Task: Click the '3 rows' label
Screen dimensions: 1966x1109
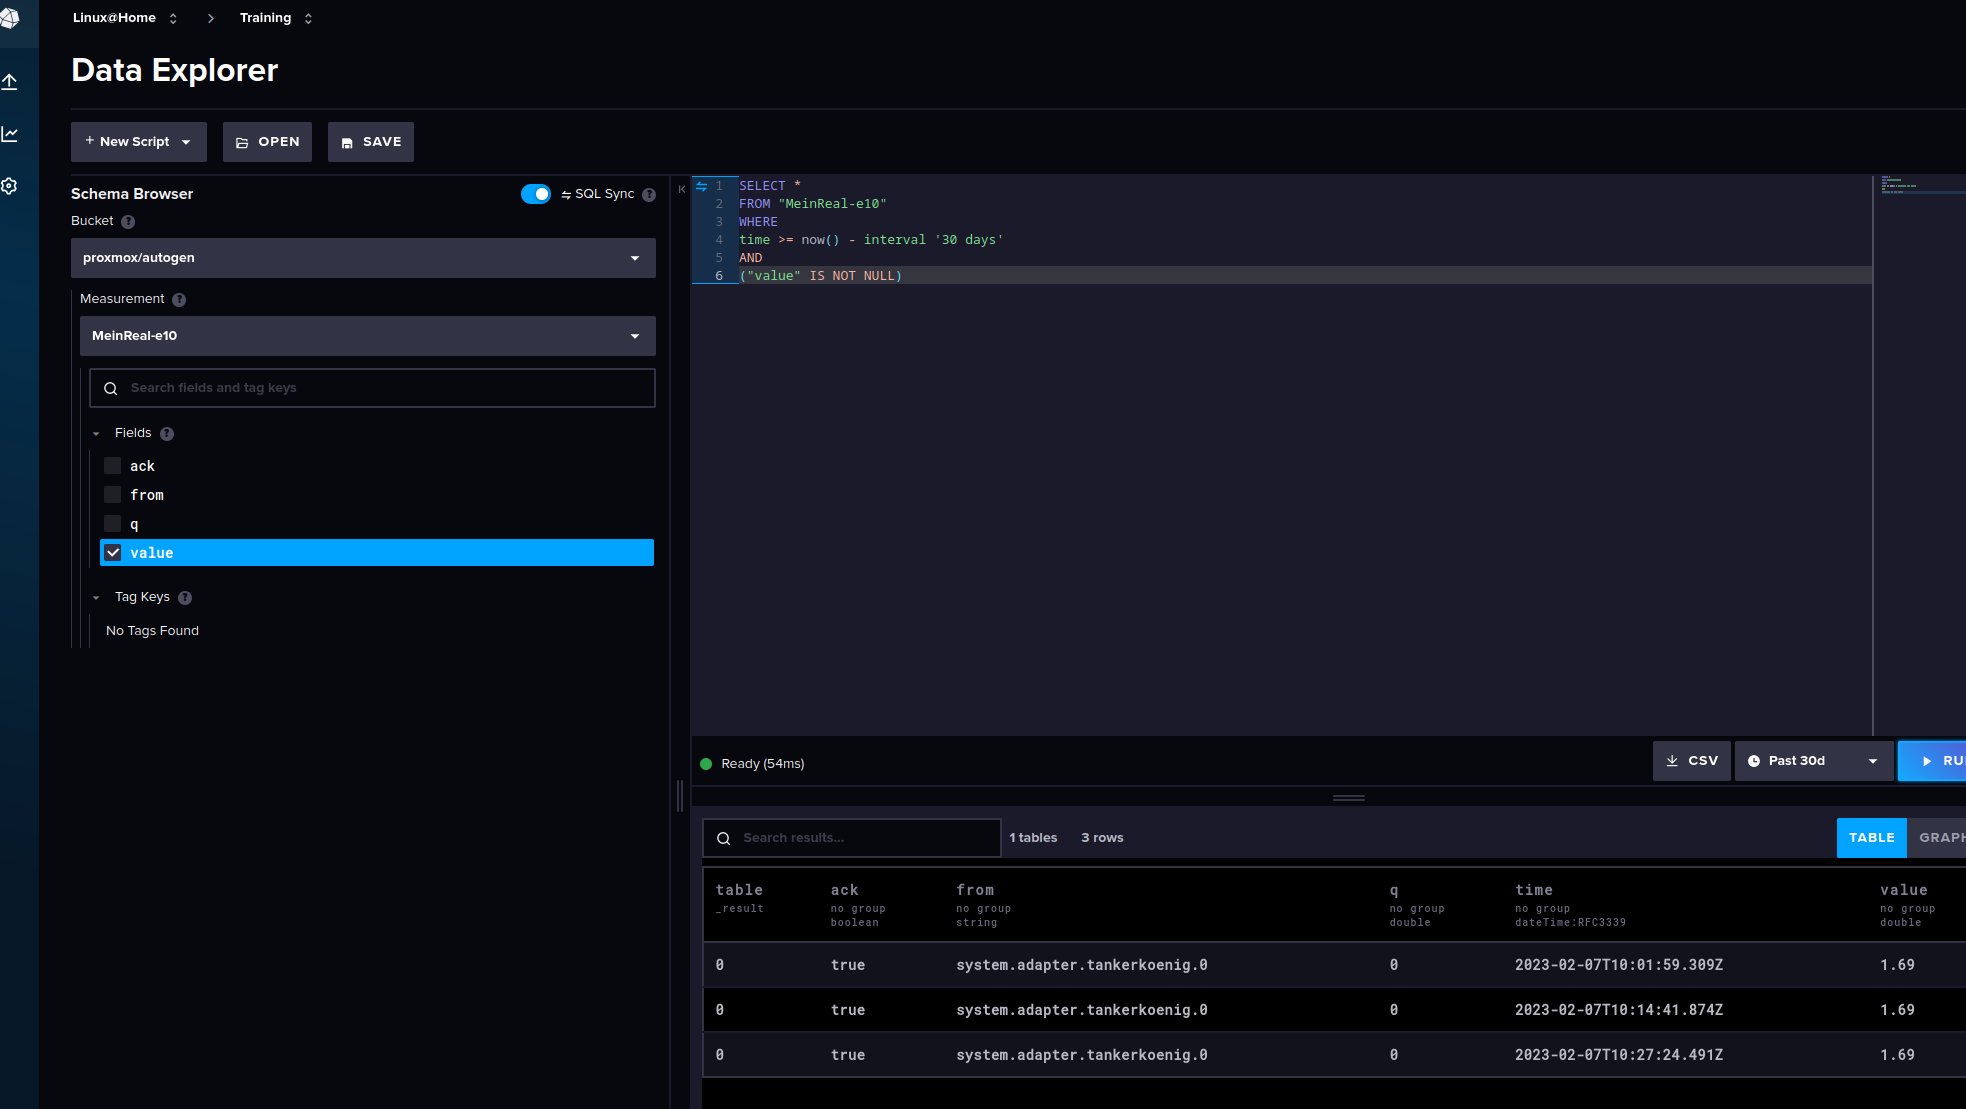Action: pos(1102,838)
